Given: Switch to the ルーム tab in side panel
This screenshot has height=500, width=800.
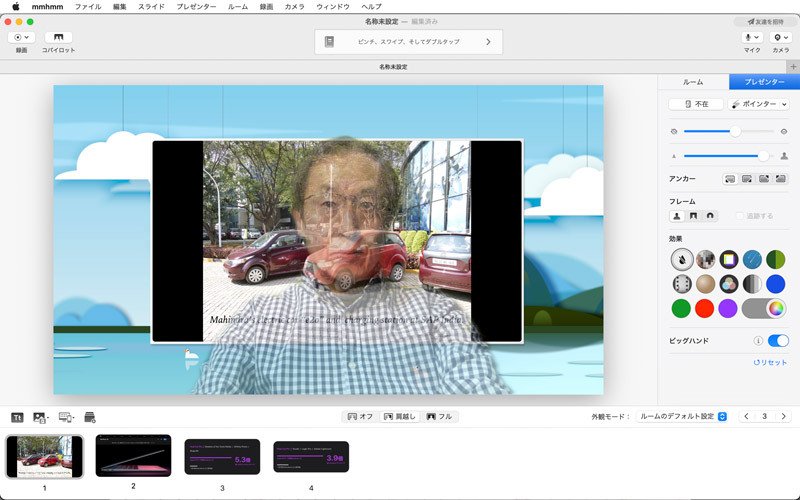Looking at the screenshot, I should (693, 82).
